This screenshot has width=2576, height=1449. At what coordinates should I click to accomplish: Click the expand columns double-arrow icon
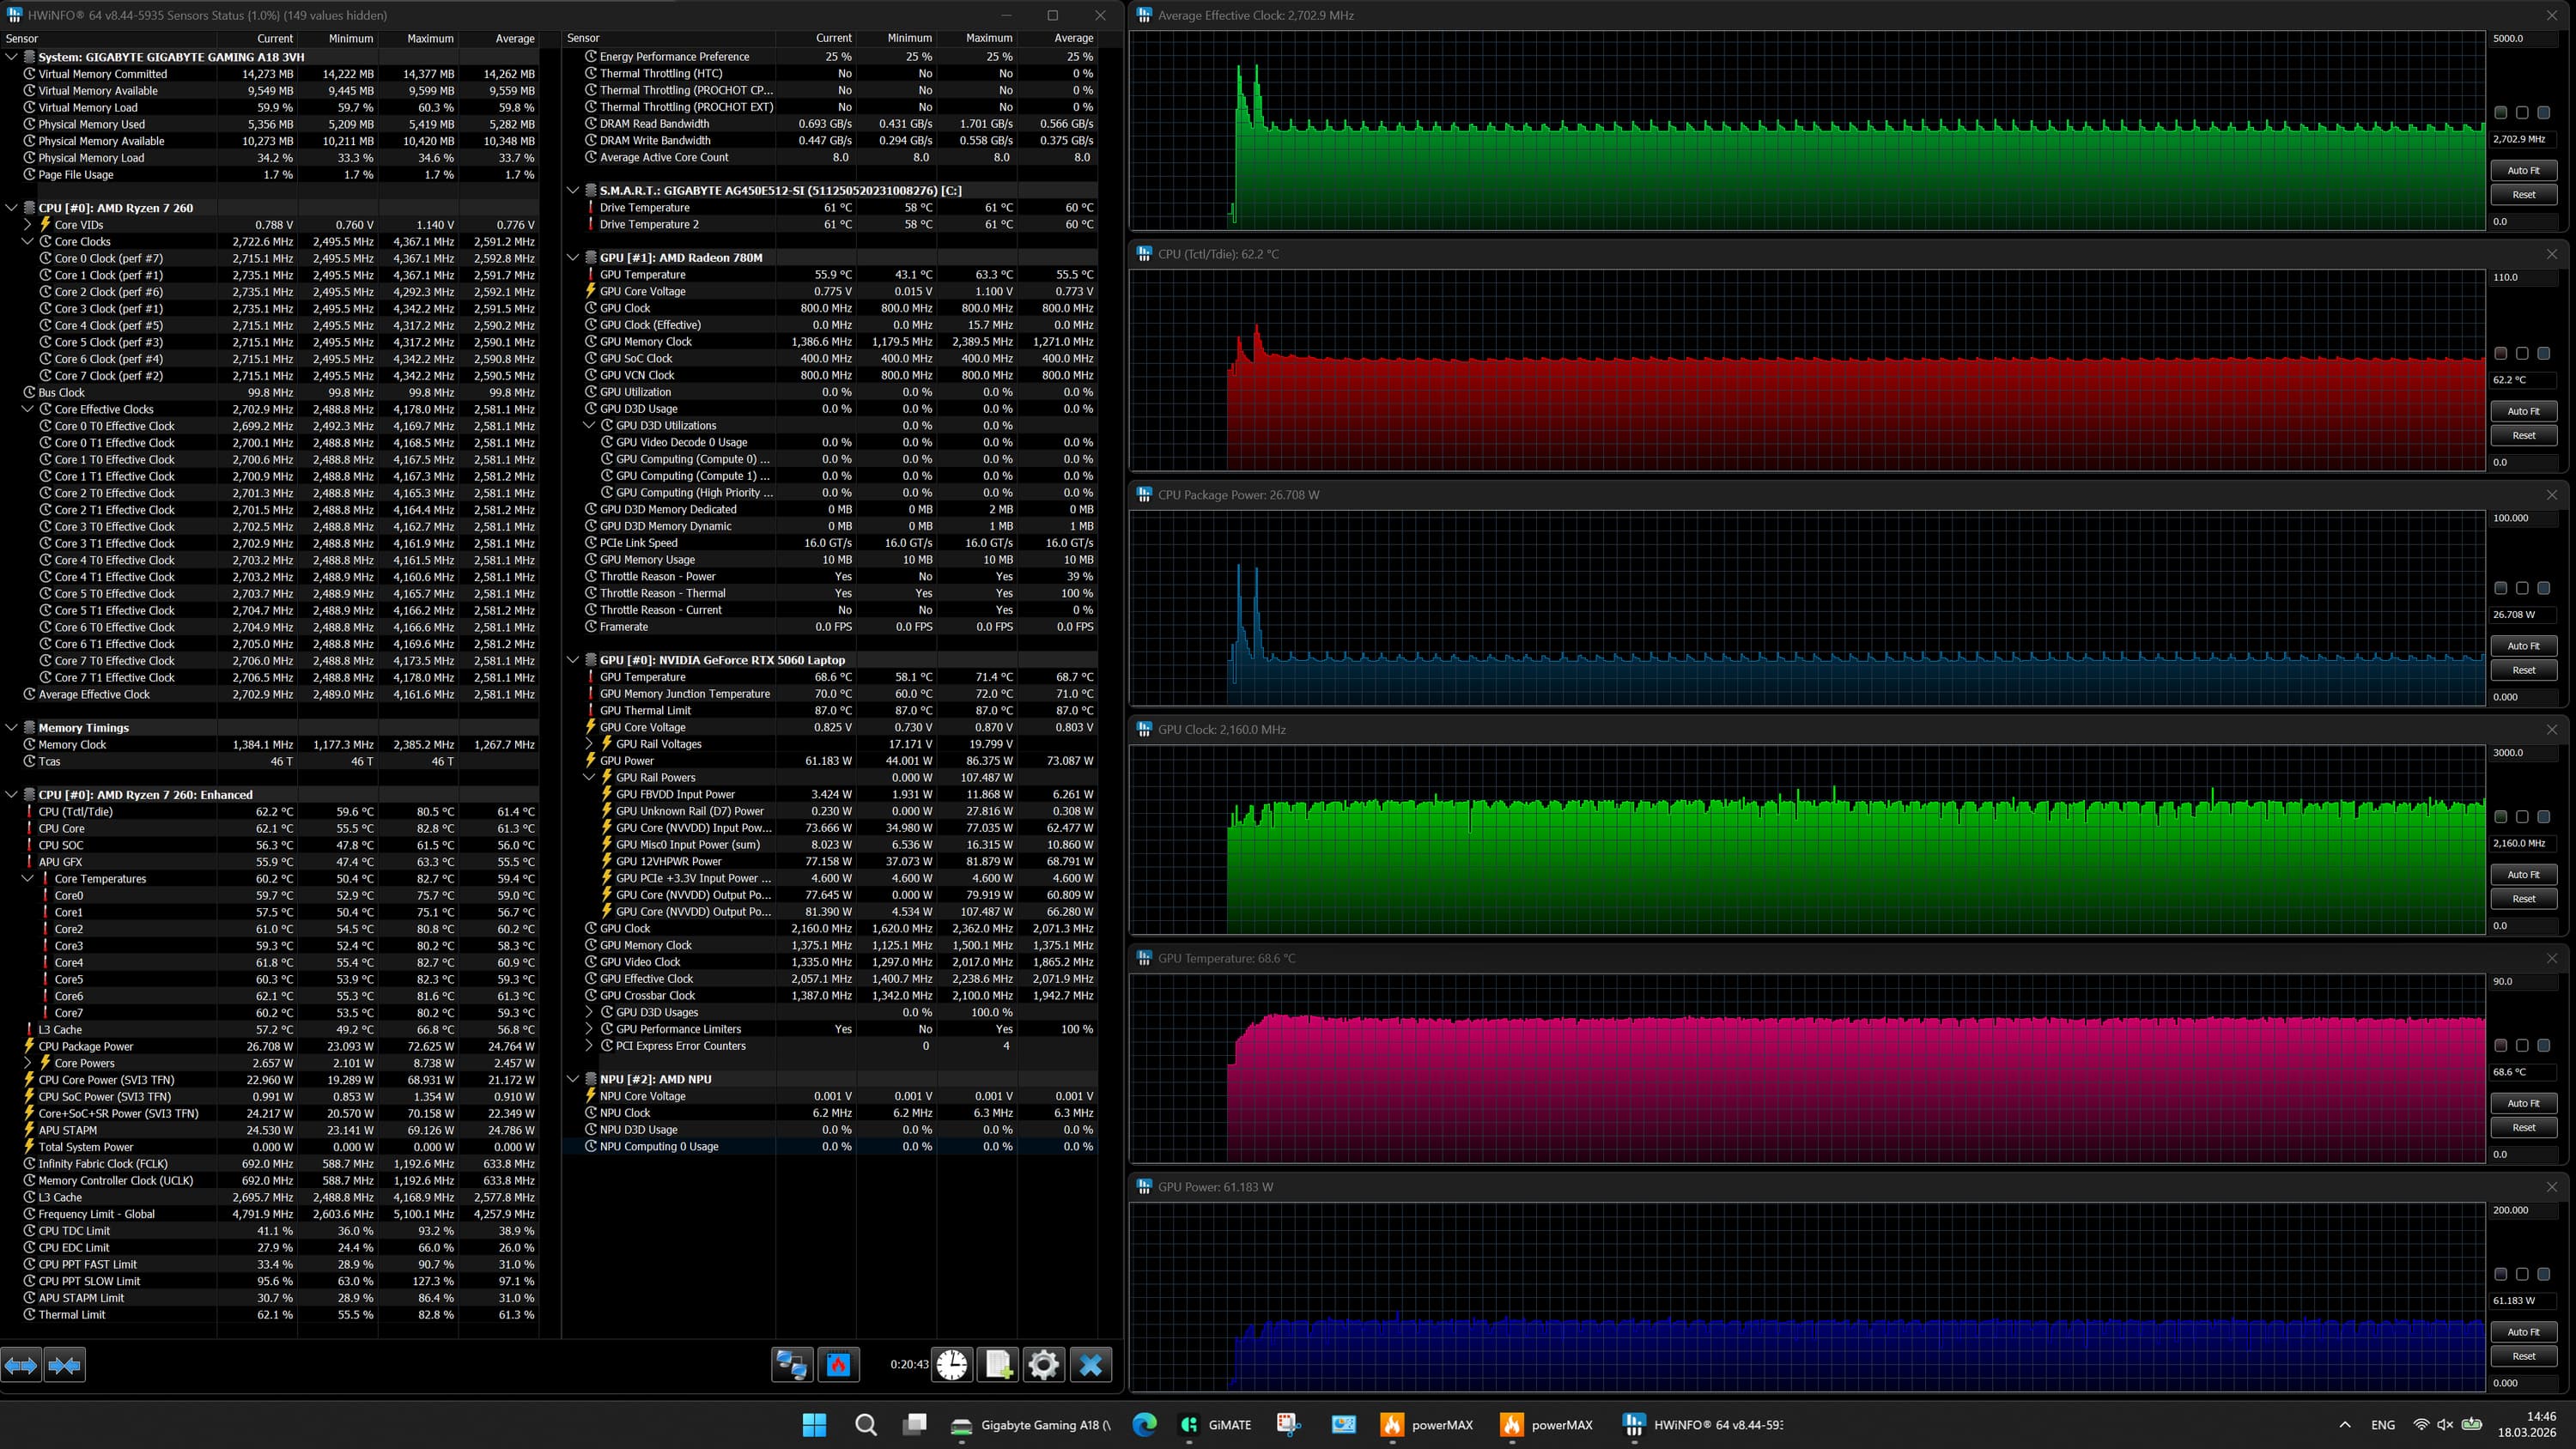[21, 1364]
